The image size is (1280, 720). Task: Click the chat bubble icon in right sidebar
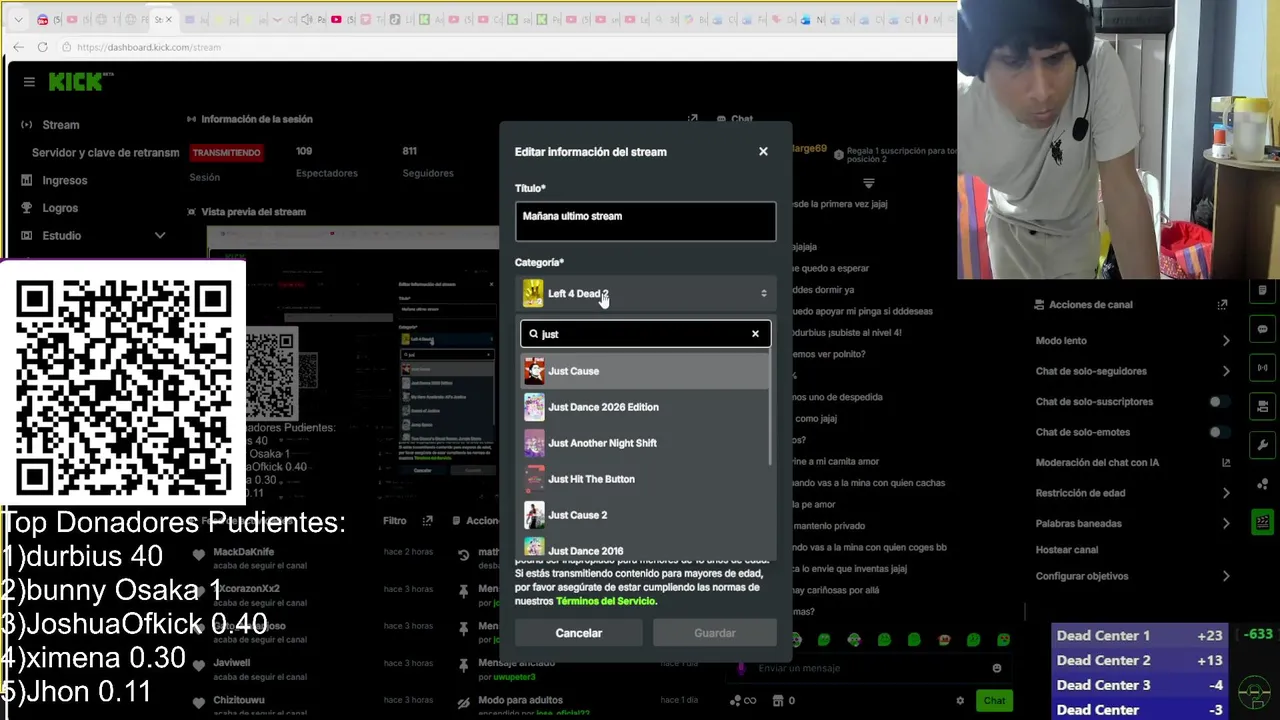tap(1262, 329)
